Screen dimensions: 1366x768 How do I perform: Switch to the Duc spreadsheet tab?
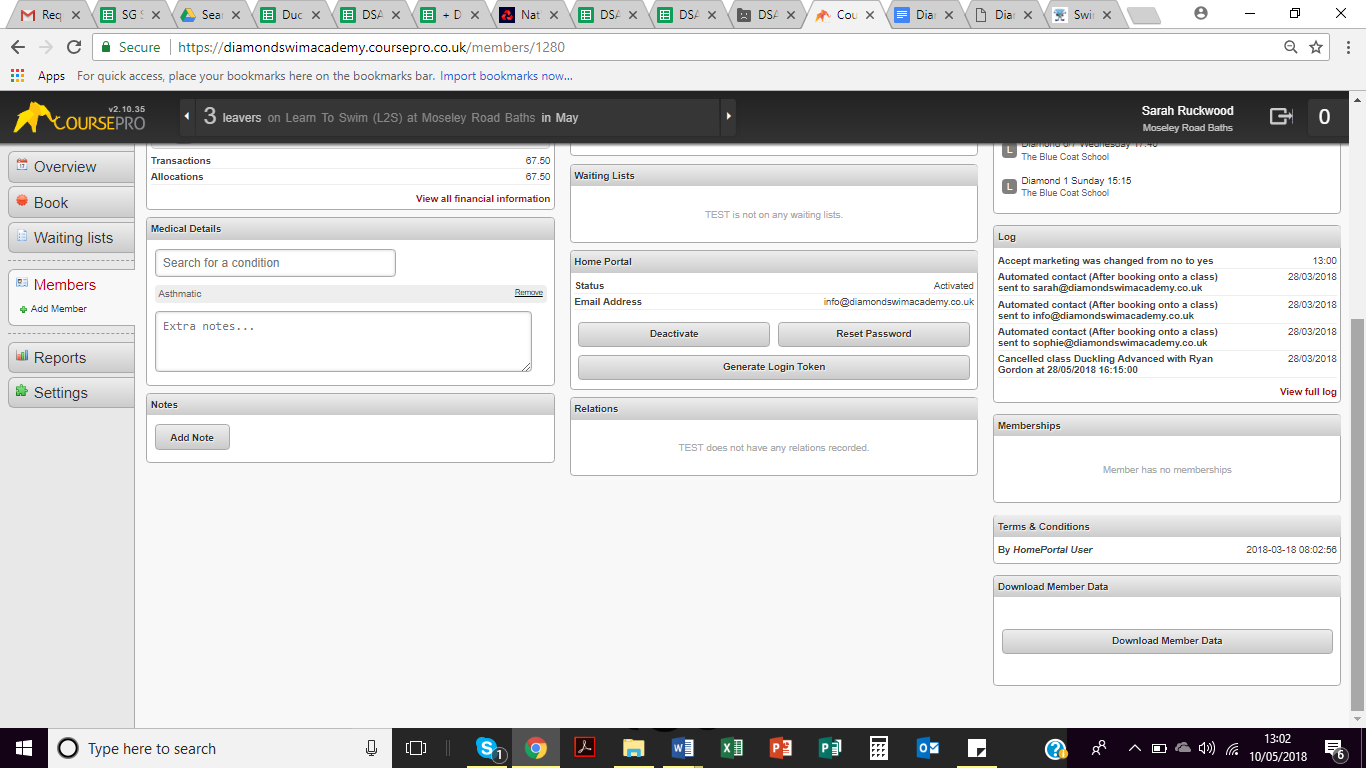tap(291, 15)
